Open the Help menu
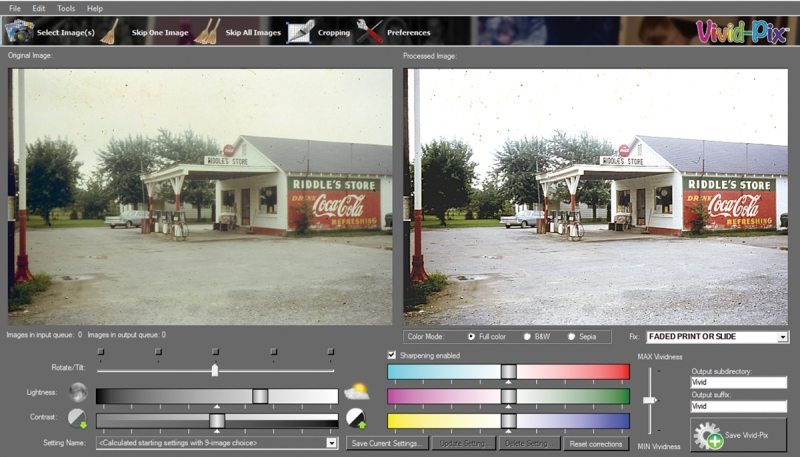 coord(95,8)
